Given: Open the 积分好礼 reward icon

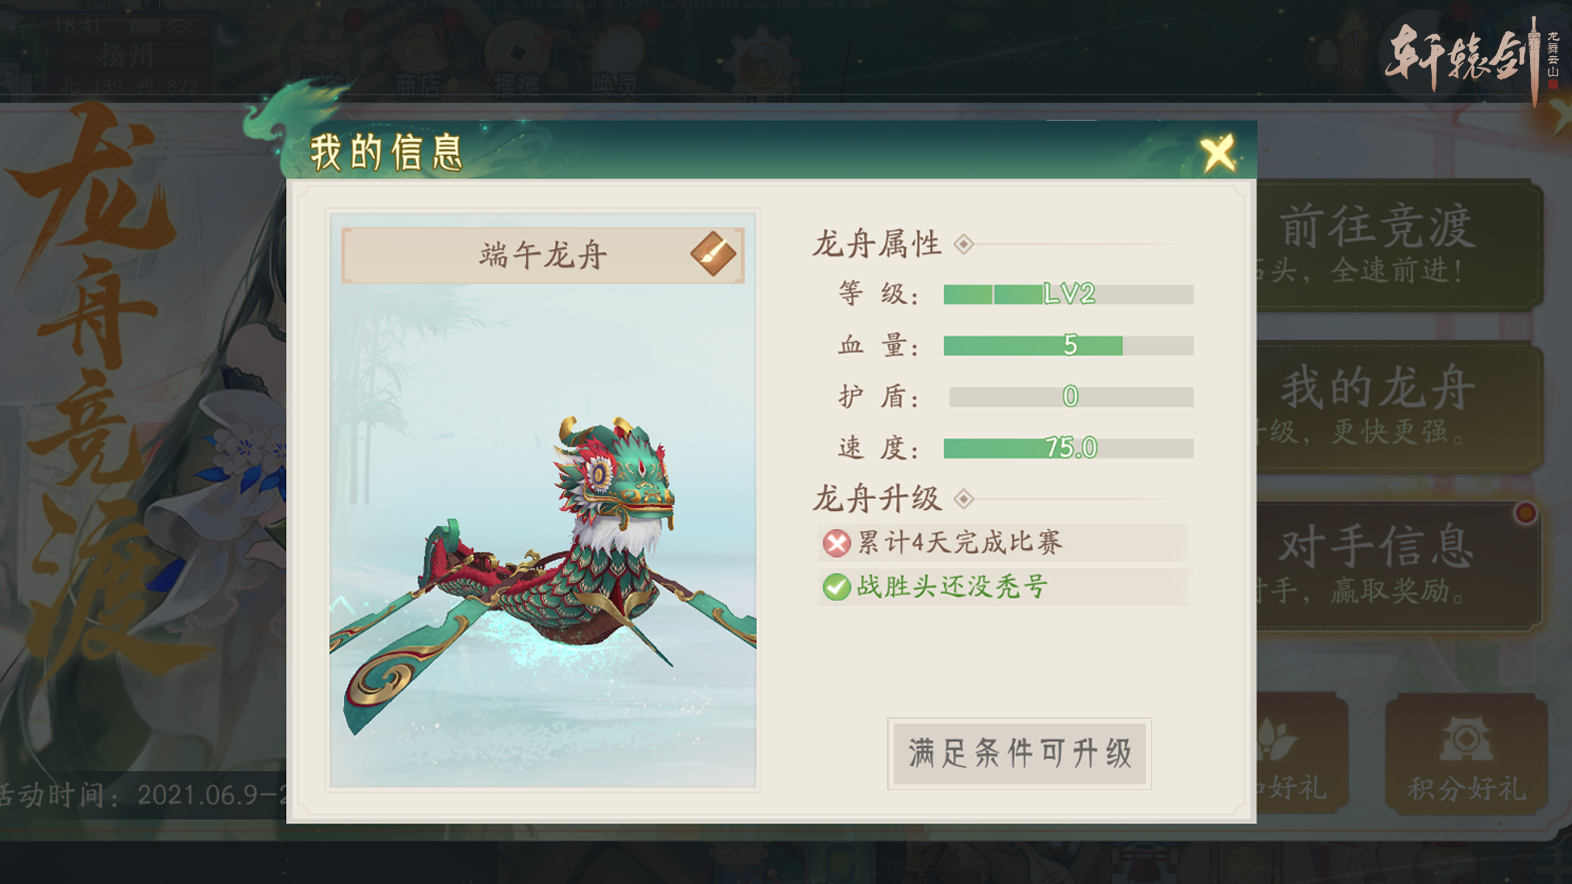Looking at the screenshot, I should pos(1466,754).
